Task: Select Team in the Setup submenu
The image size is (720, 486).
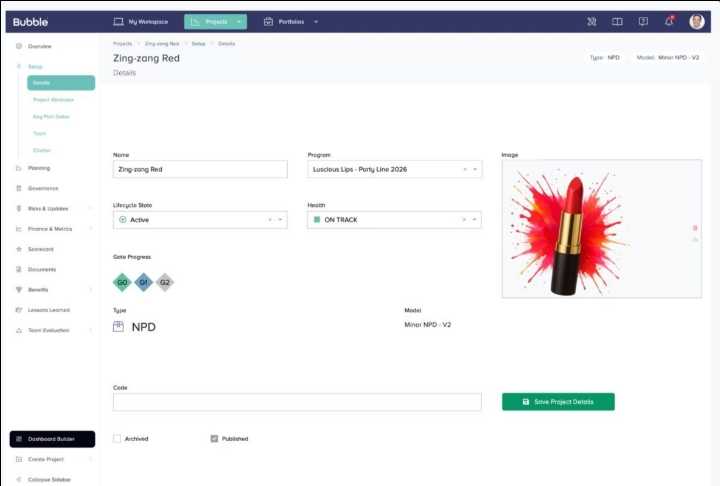Action: coord(39,133)
